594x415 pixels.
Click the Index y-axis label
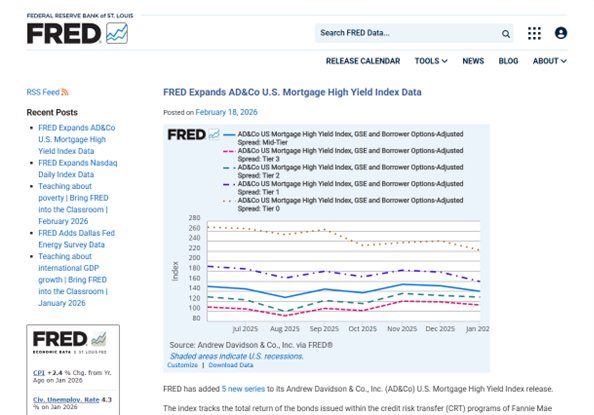(175, 271)
